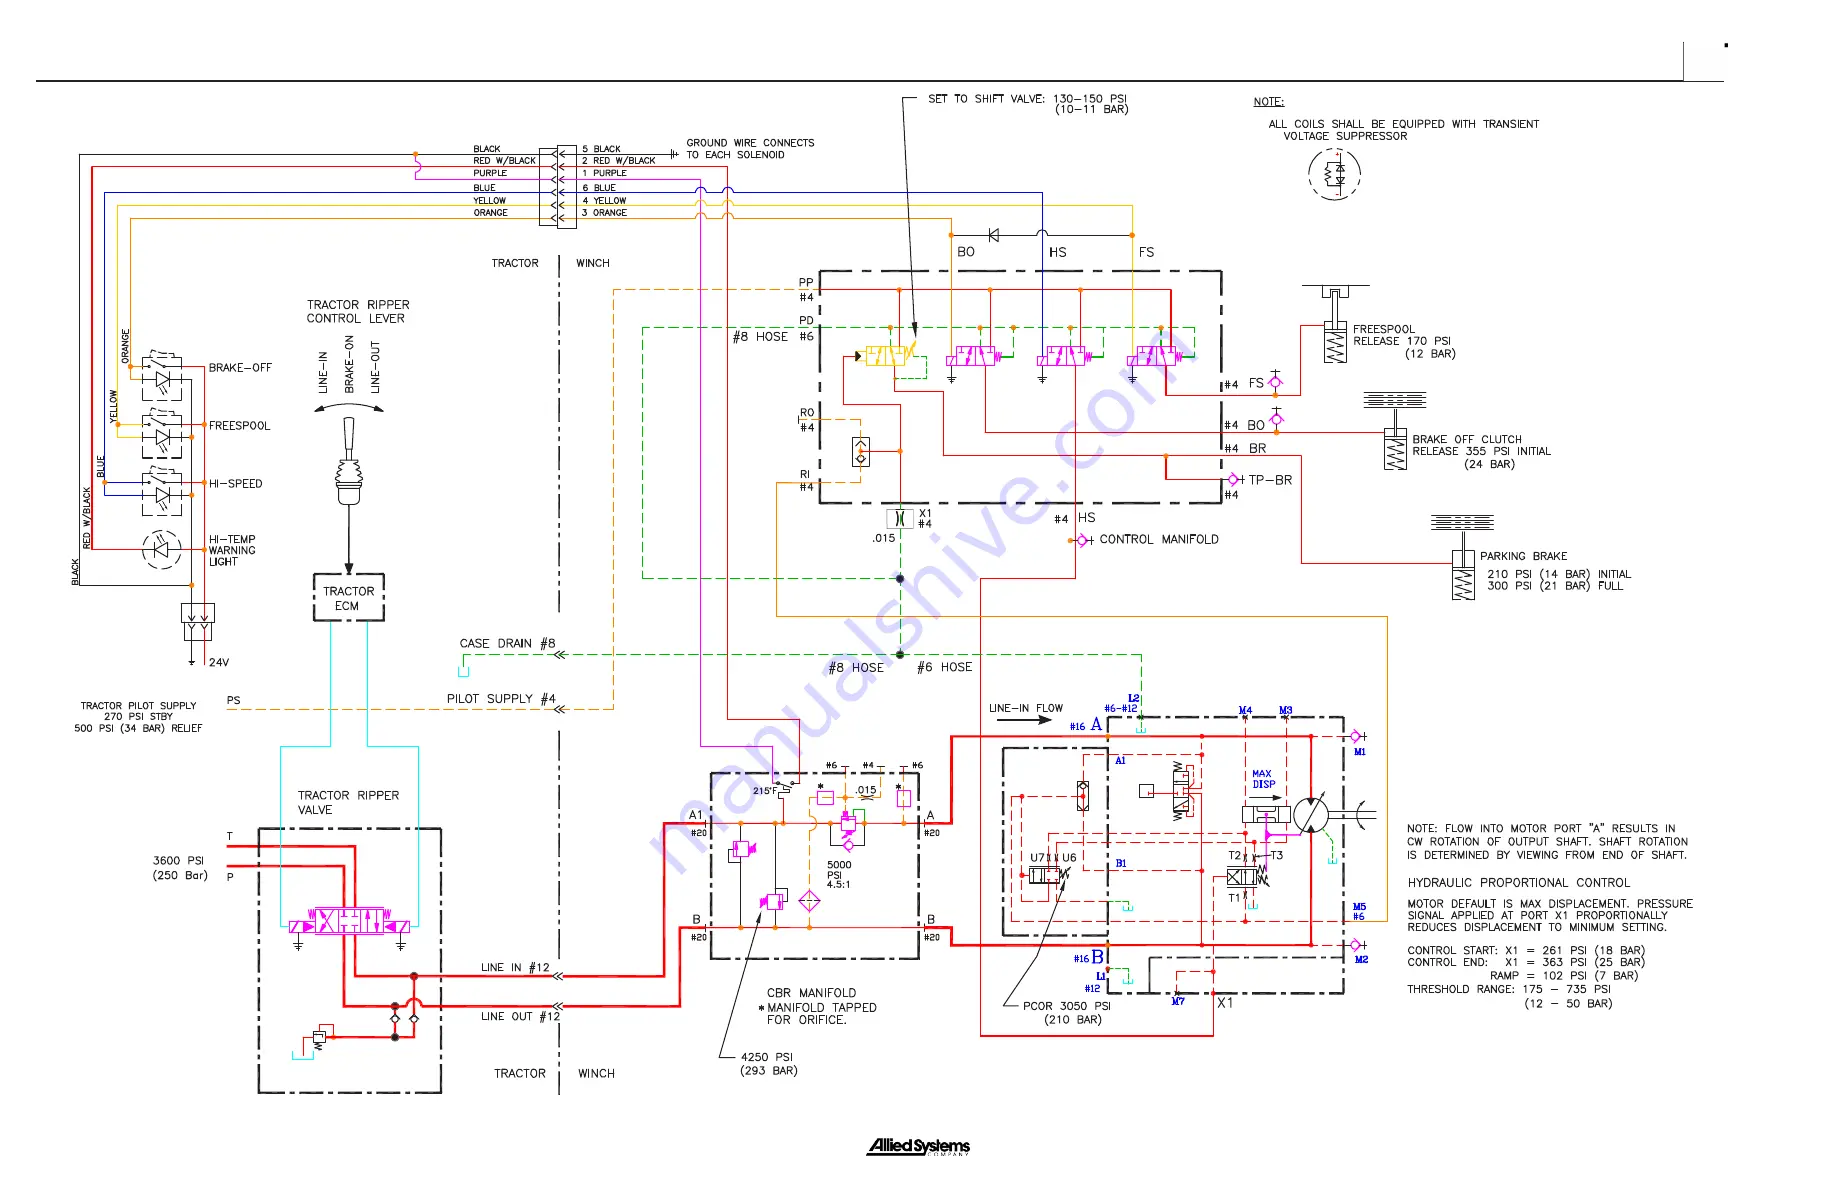This screenshot has height=1188, width=1836.
Task: Click the 'CBR MANIFOLD' label
Action: [811, 993]
